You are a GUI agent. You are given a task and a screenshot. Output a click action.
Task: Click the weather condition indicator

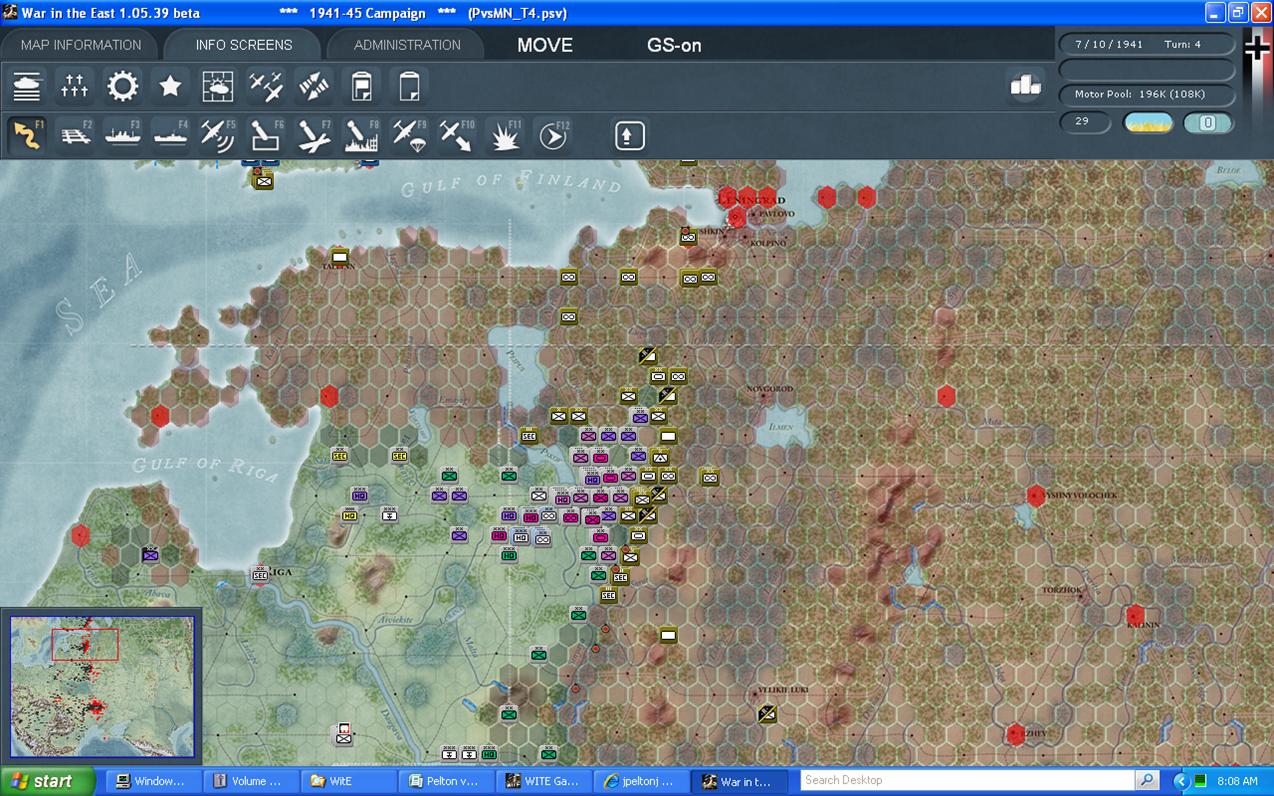pyautogui.click(x=1149, y=123)
